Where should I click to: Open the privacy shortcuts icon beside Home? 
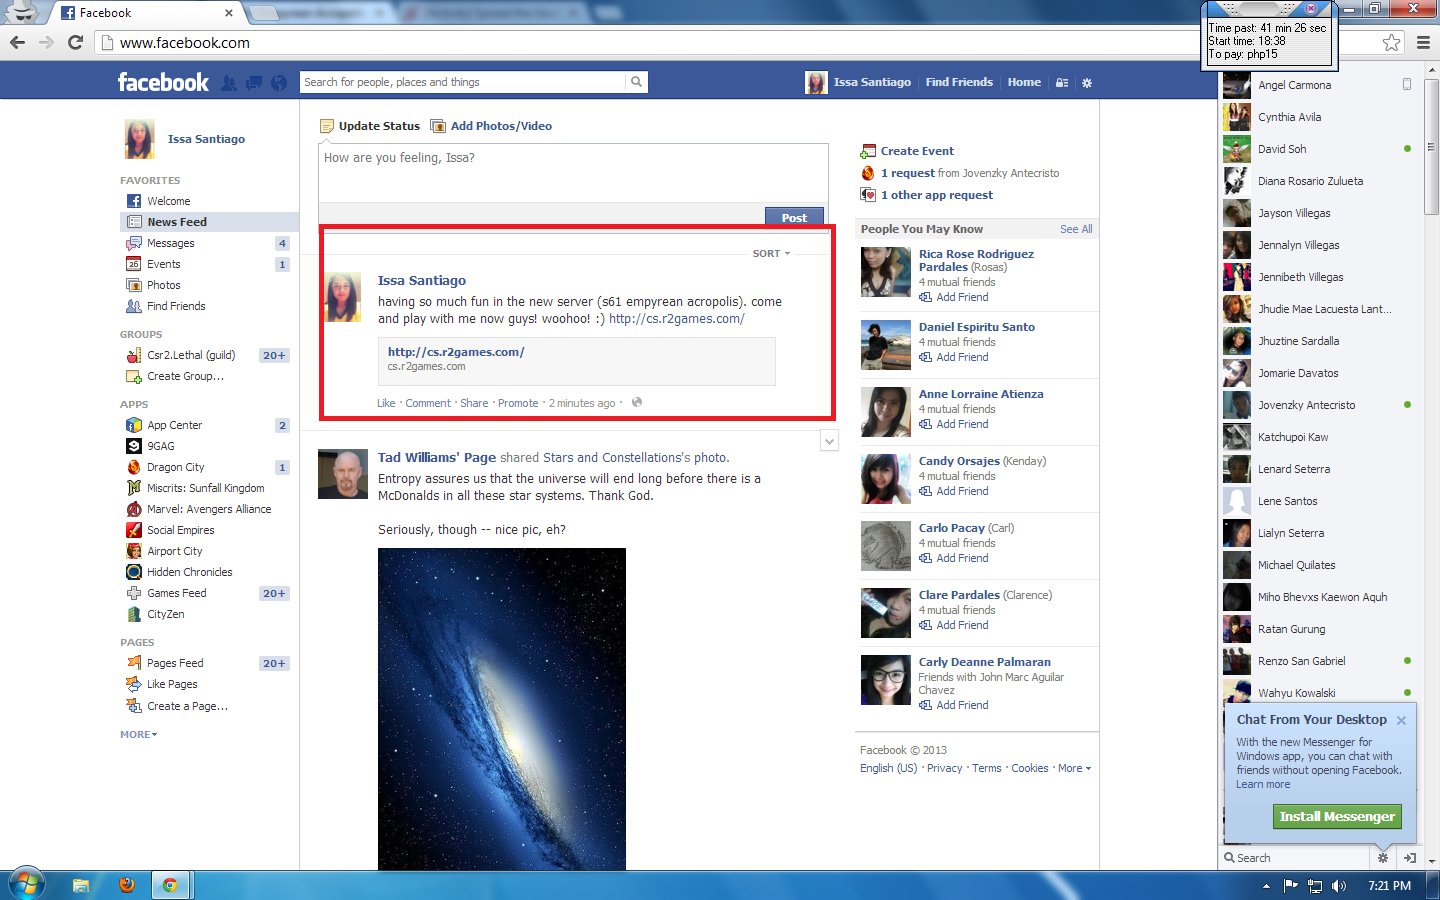[x=1062, y=83]
